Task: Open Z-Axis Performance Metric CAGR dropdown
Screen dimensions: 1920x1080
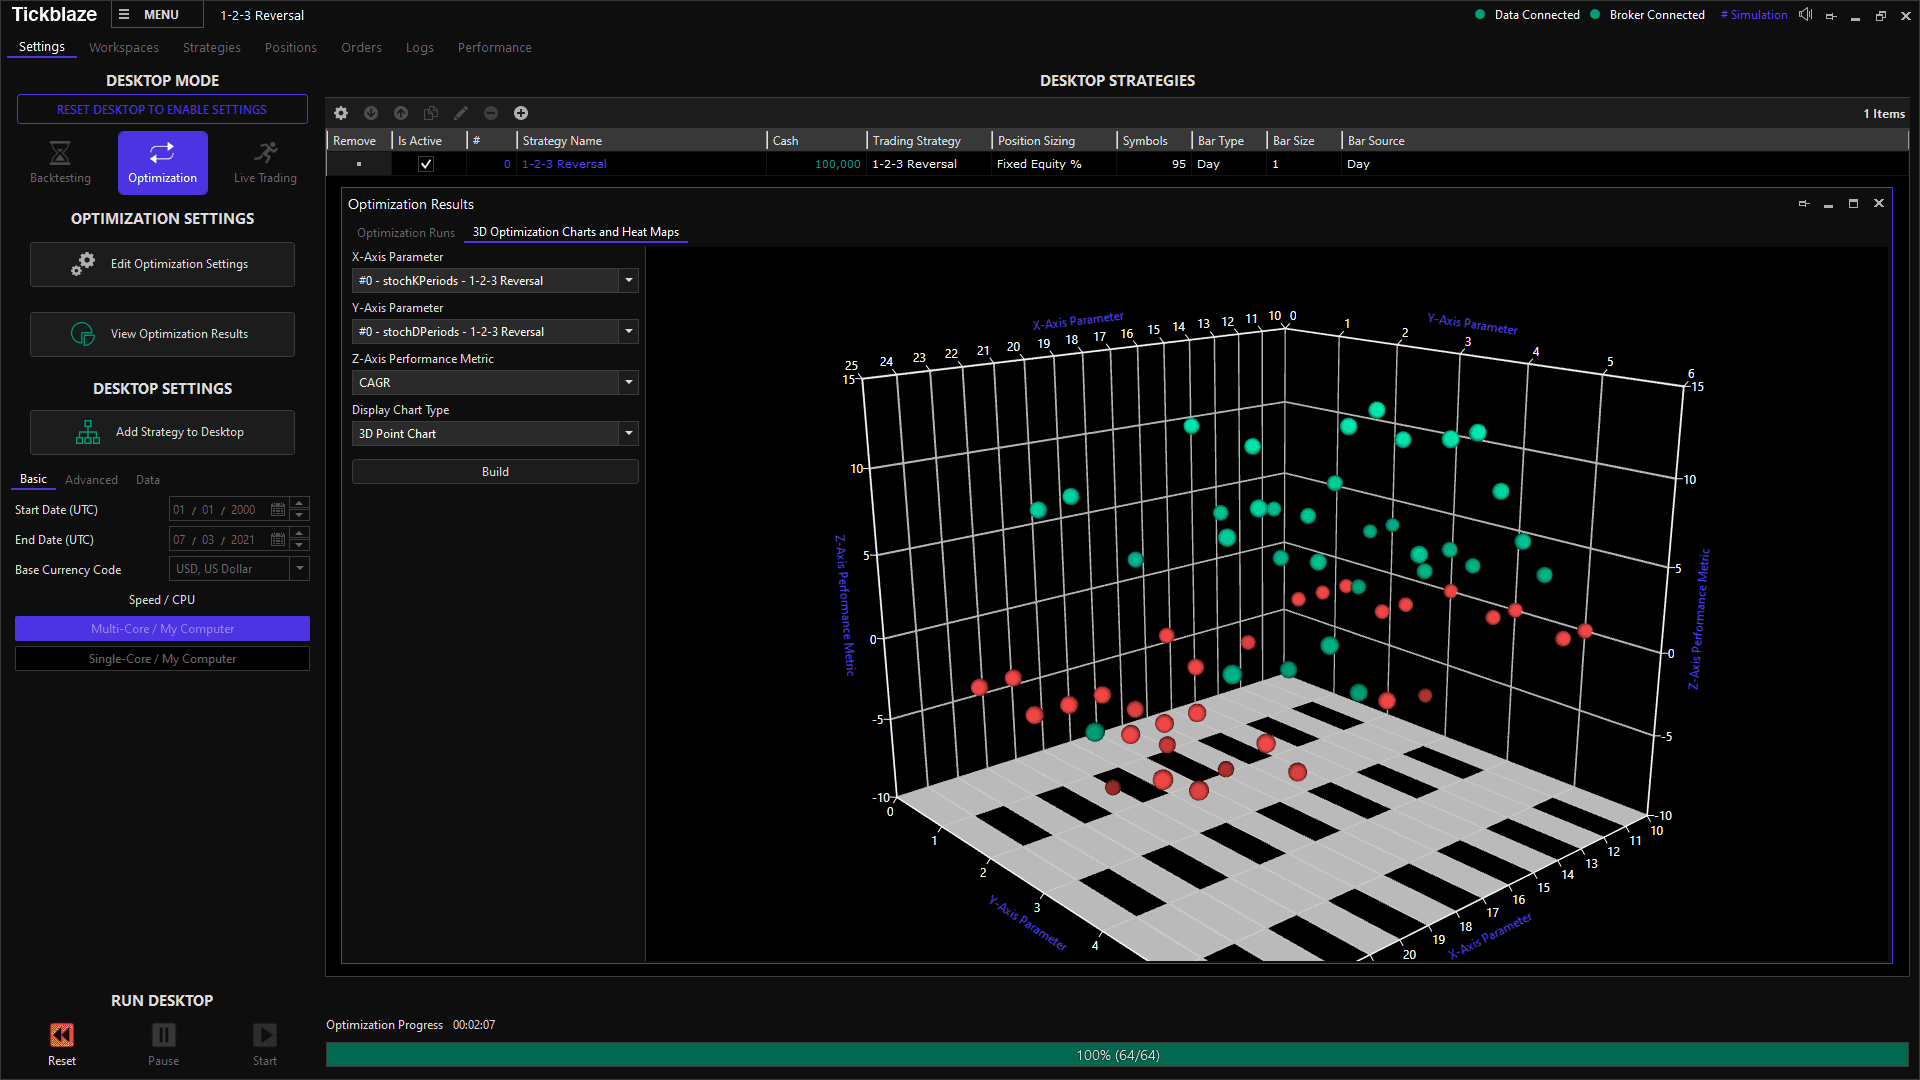Action: pyautogui.click(x=629, y=383)
